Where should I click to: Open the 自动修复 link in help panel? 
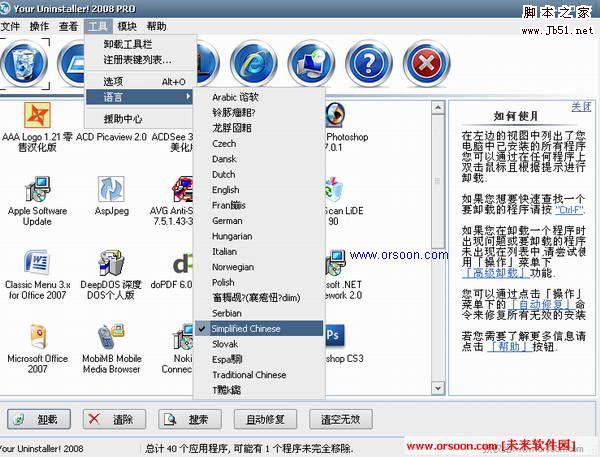(x=540, y=305)
